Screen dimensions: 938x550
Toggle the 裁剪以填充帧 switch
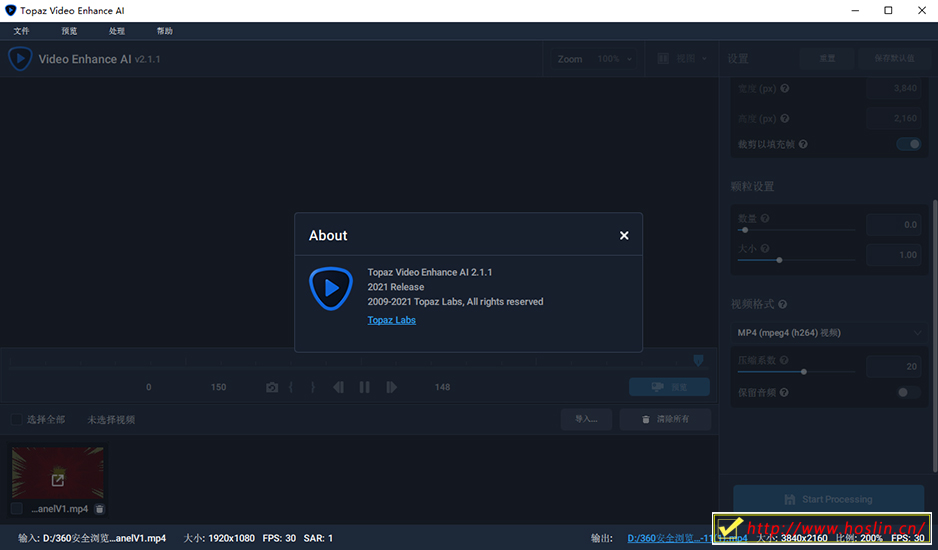pyautogui.click(x=909, y=144)
